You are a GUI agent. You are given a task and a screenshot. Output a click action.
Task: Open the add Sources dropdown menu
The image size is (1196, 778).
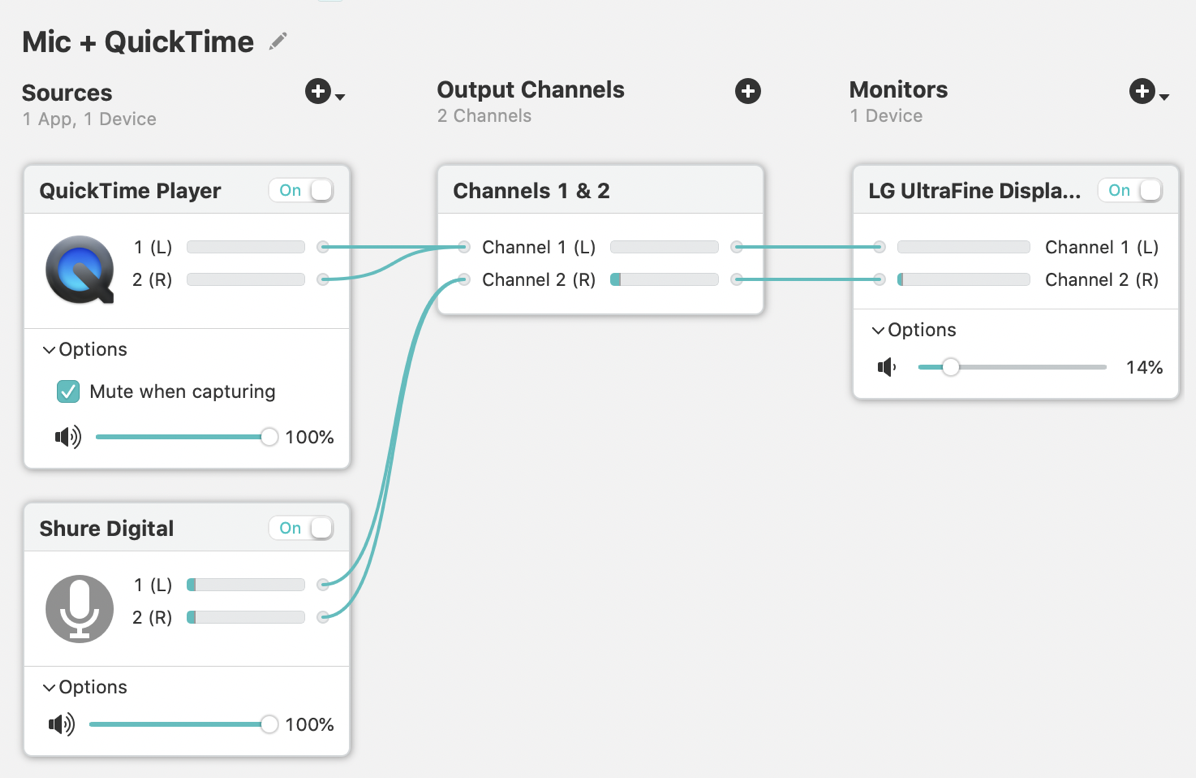[324, 92]
